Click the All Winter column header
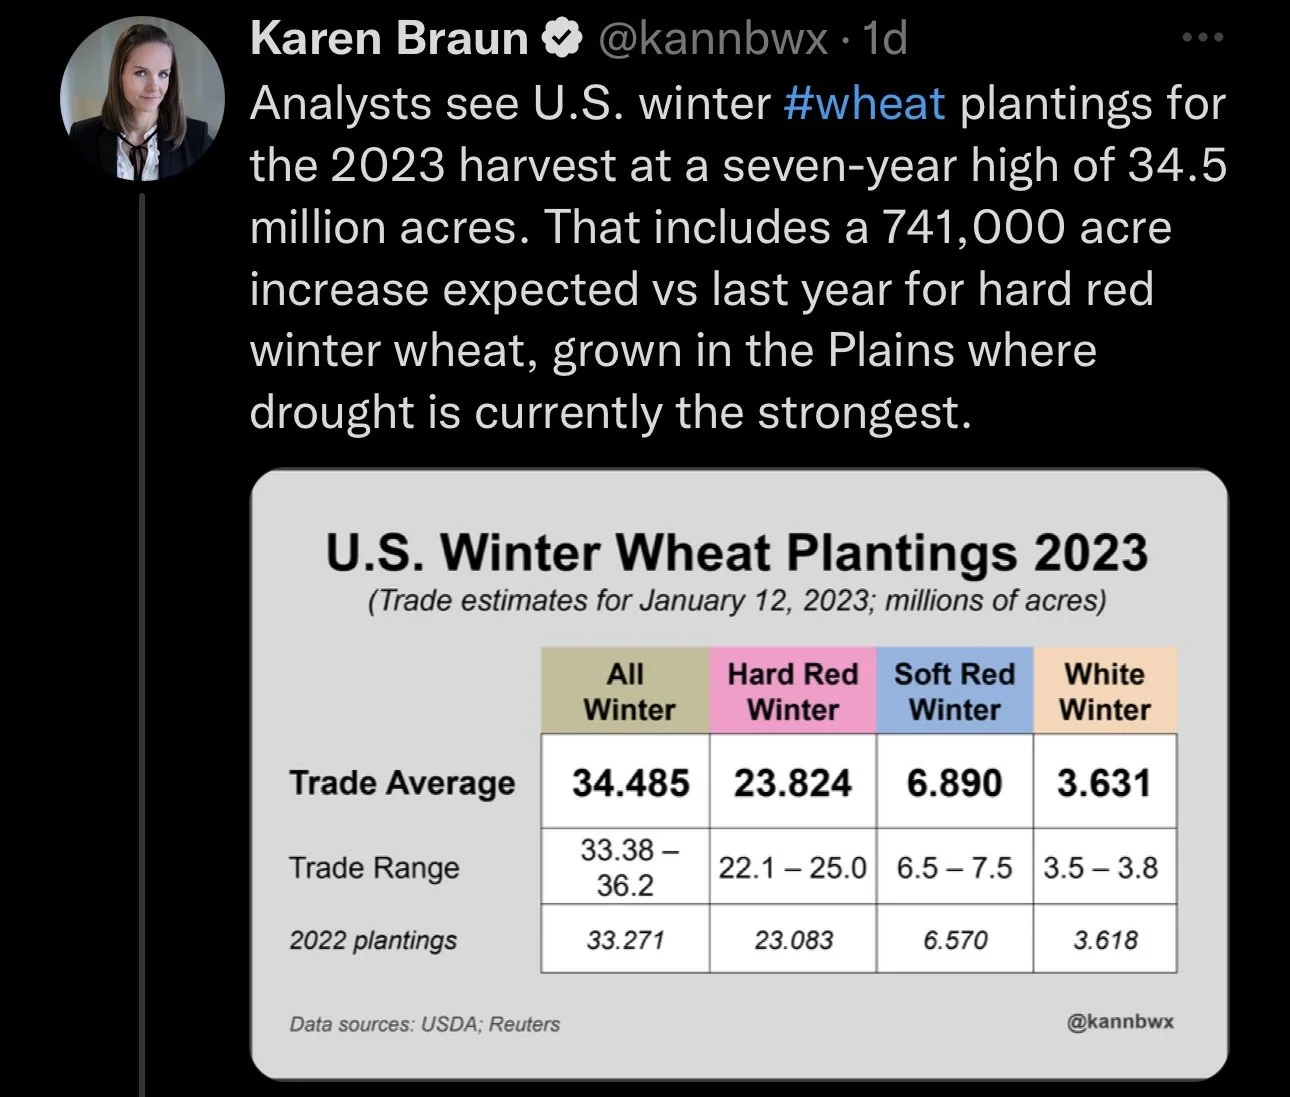This screenshot has height=1097, width=1290. (626, 691)
